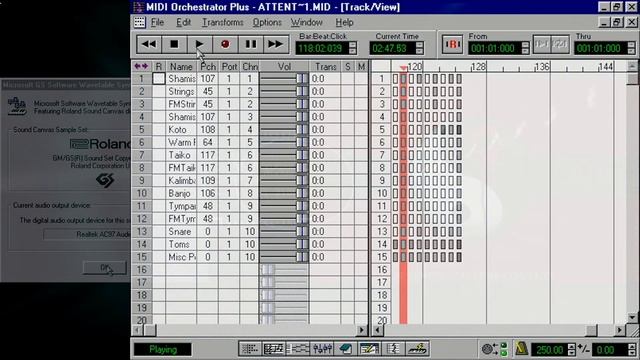Stop playback with the square Stop button
The width and height of the screenshot is (640, 360).
(174, 44)
